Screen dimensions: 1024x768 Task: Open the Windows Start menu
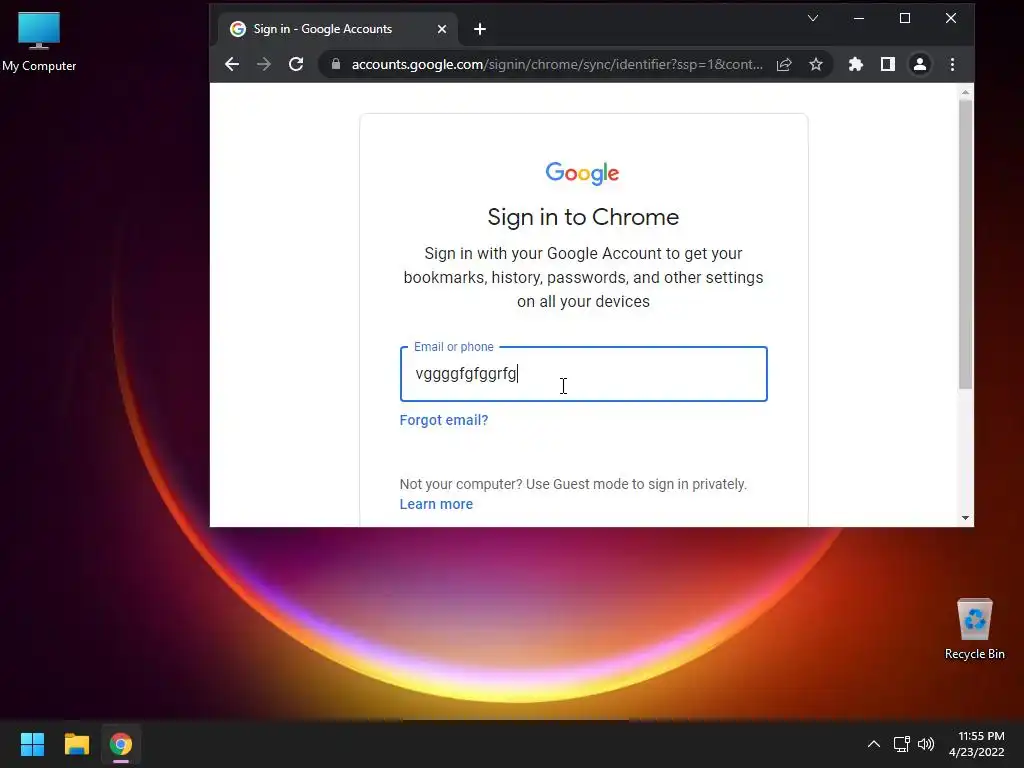32,744
